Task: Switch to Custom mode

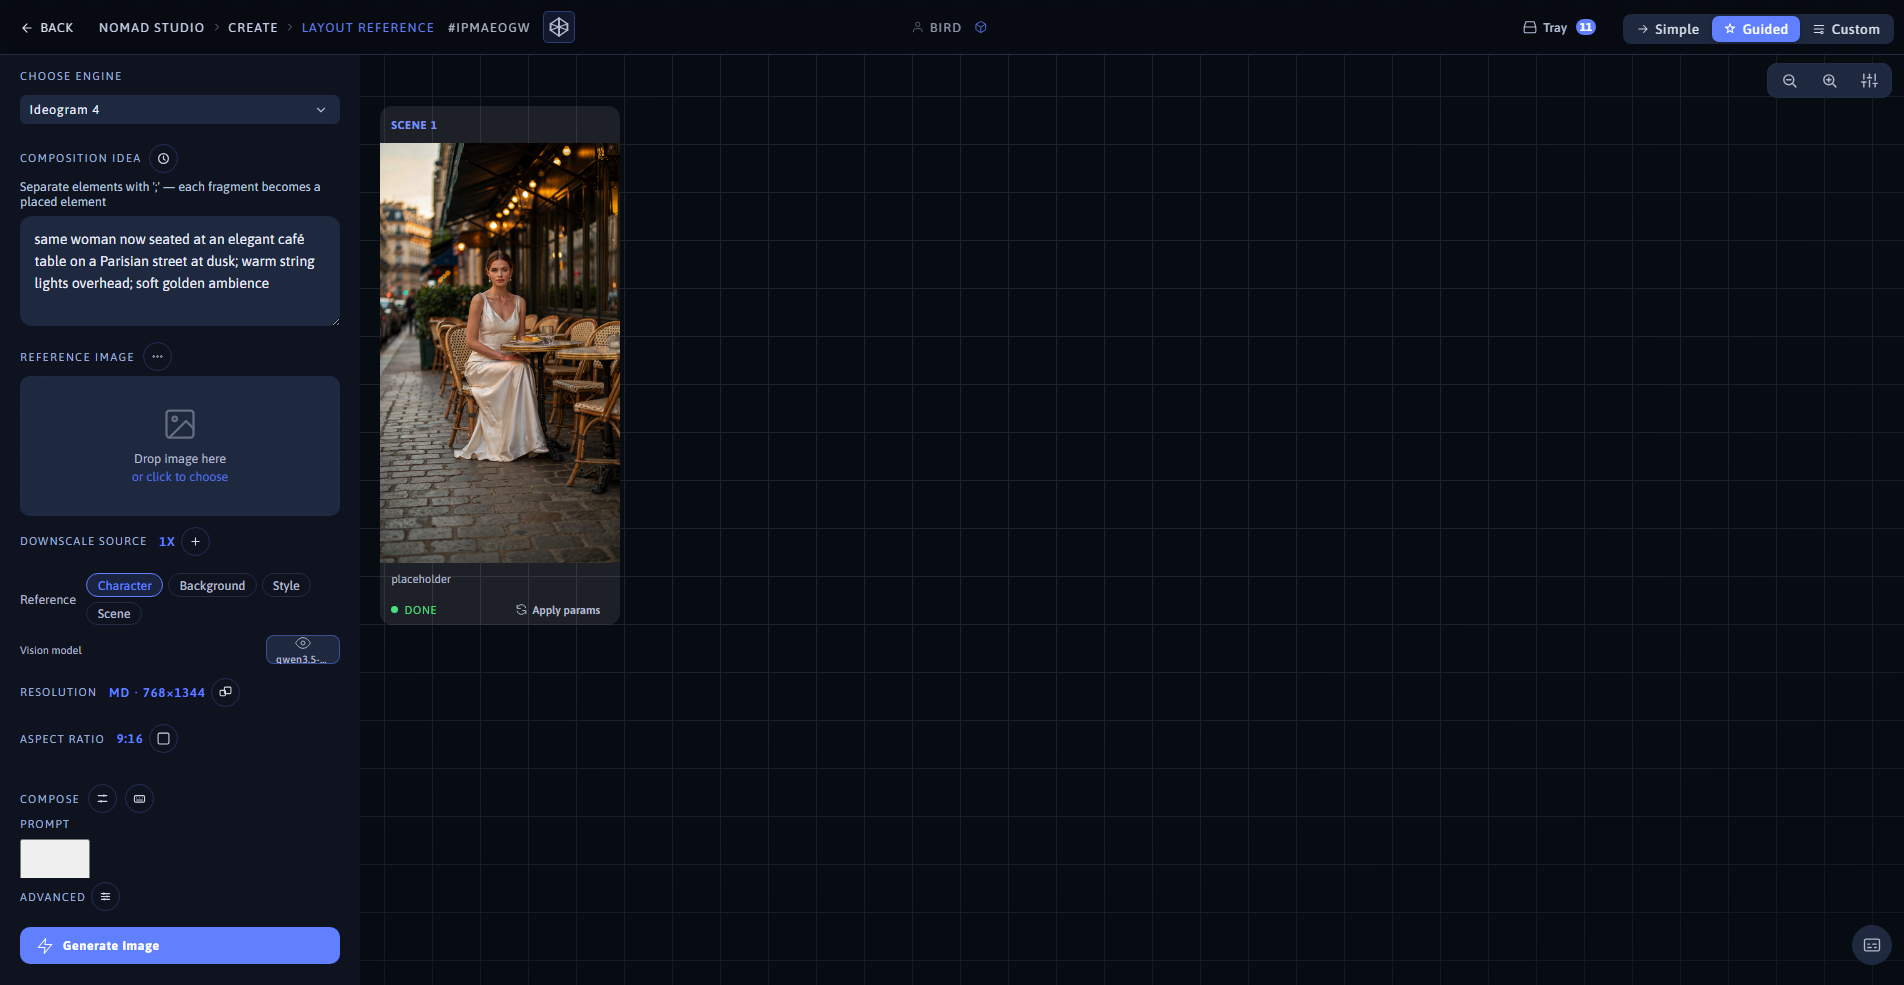Action: (1846, 29)
